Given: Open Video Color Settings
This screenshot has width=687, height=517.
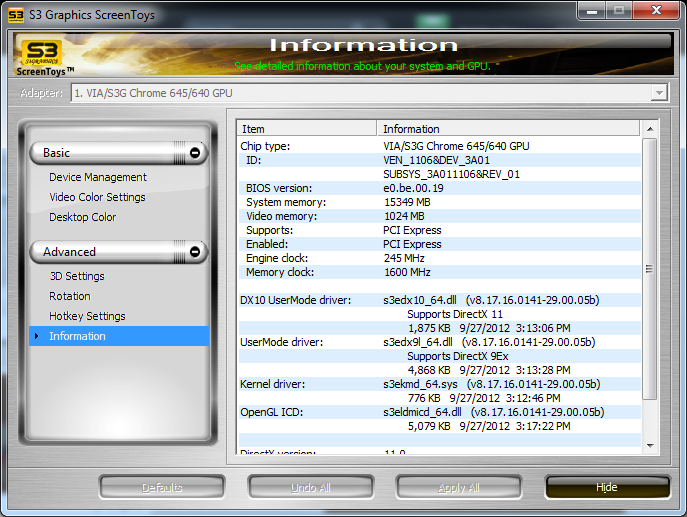Looking at the screenshot, I should pyautogui.click(x=97, y=197).
